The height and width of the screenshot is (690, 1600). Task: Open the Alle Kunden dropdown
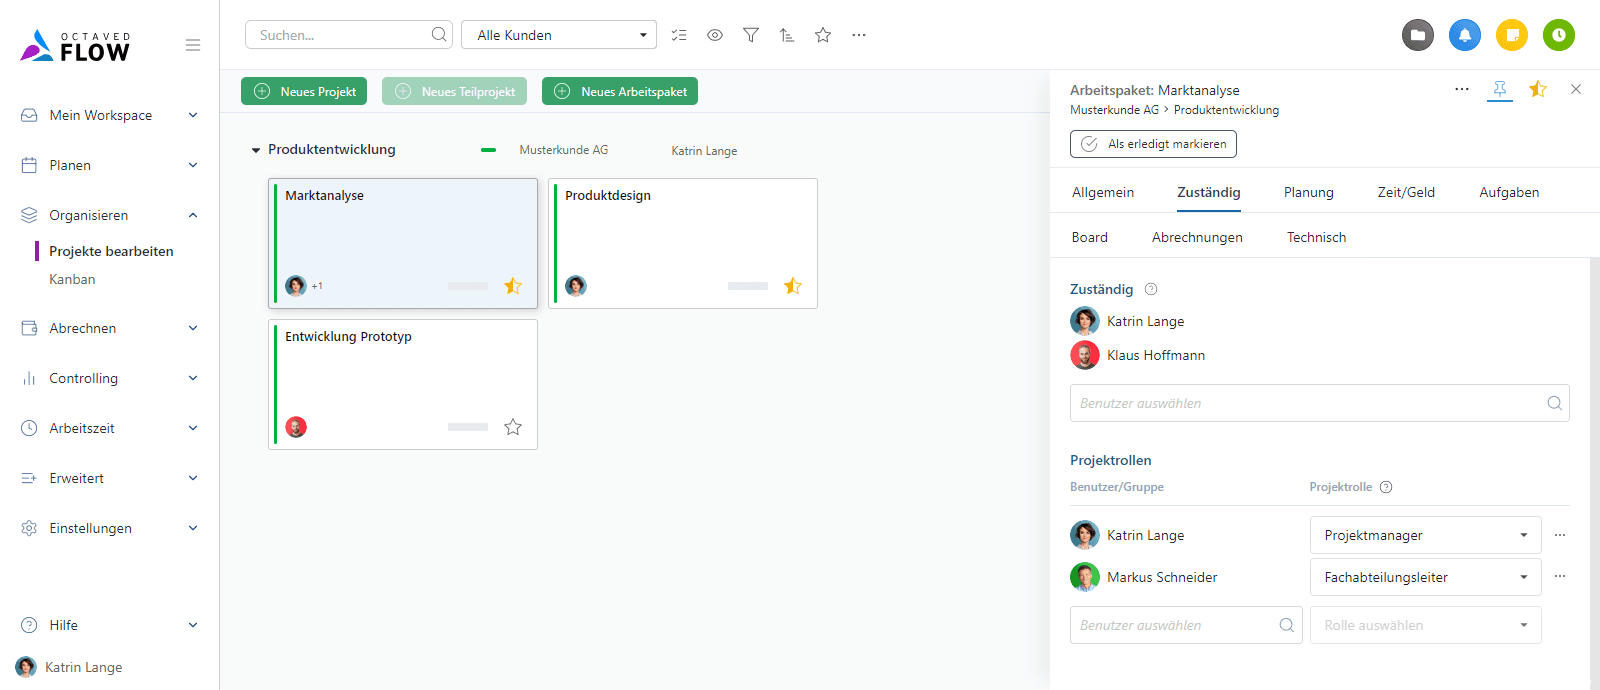point(558,35)
